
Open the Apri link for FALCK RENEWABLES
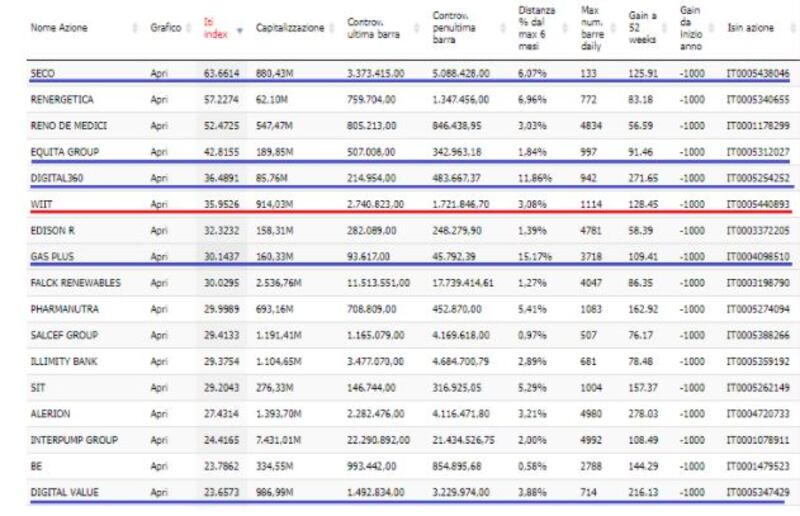tap(159, 283)
